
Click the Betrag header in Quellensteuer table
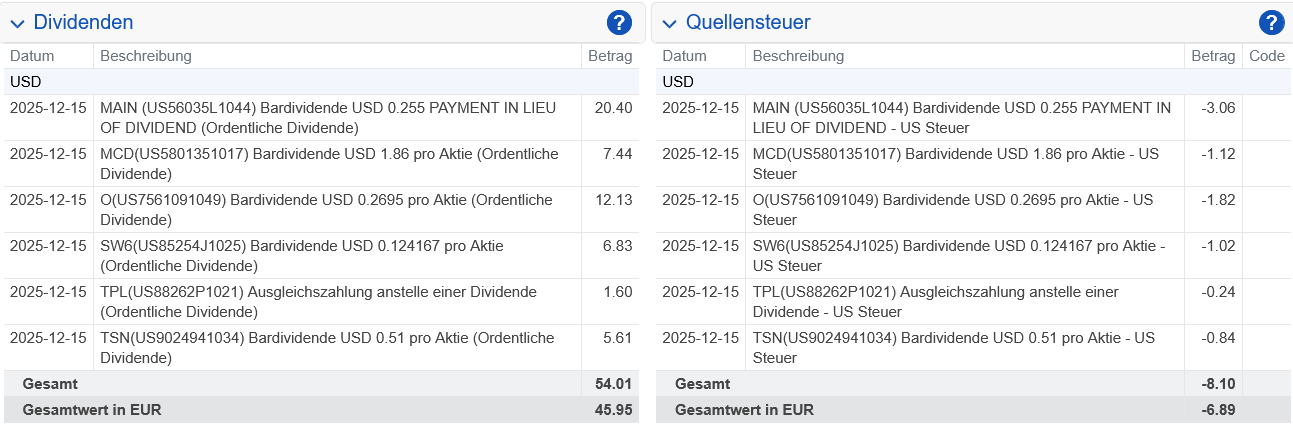point(1213,56)
